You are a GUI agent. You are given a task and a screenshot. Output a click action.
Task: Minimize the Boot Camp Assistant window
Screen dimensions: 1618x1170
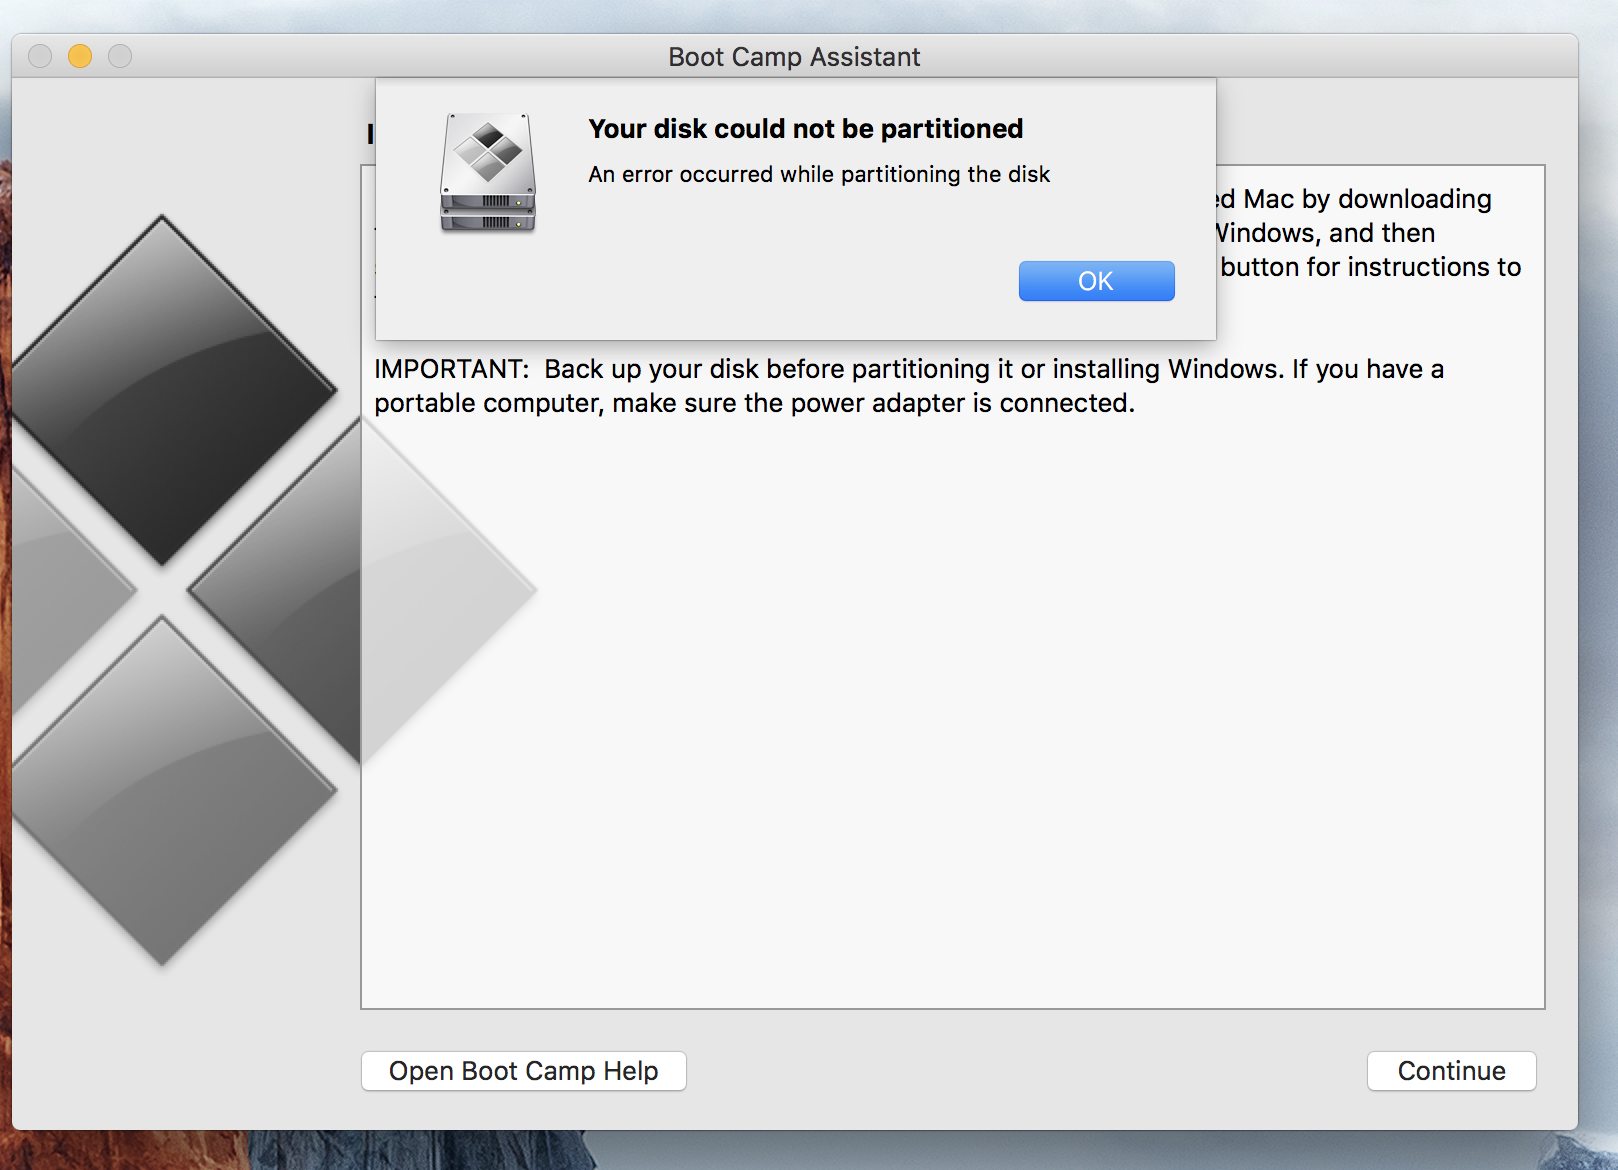pos(80,56)
